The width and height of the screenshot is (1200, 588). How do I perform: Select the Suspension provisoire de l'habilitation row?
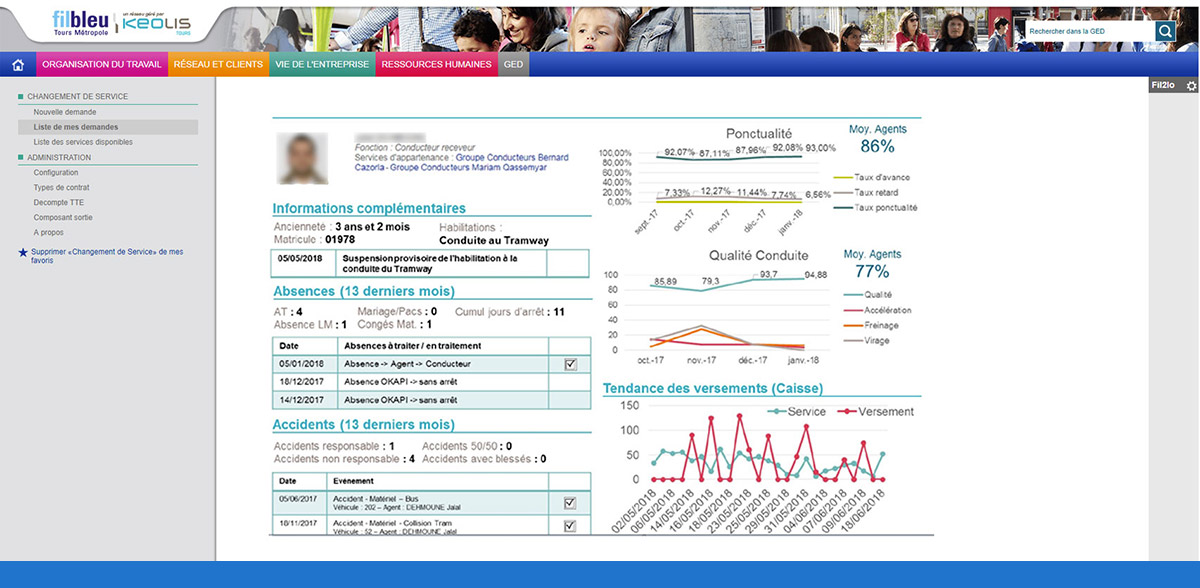coord(431,263)
